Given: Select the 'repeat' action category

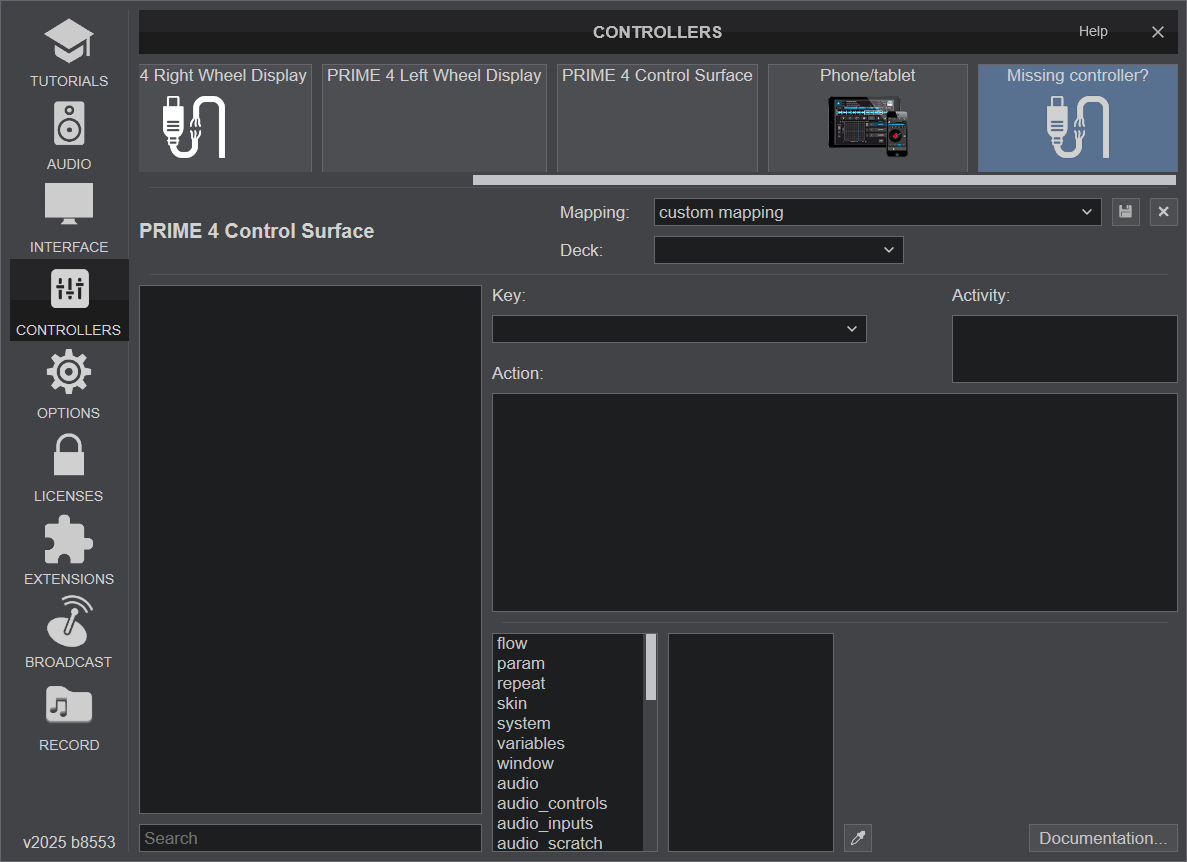Looking at the screenshot, I should [569, 683].
